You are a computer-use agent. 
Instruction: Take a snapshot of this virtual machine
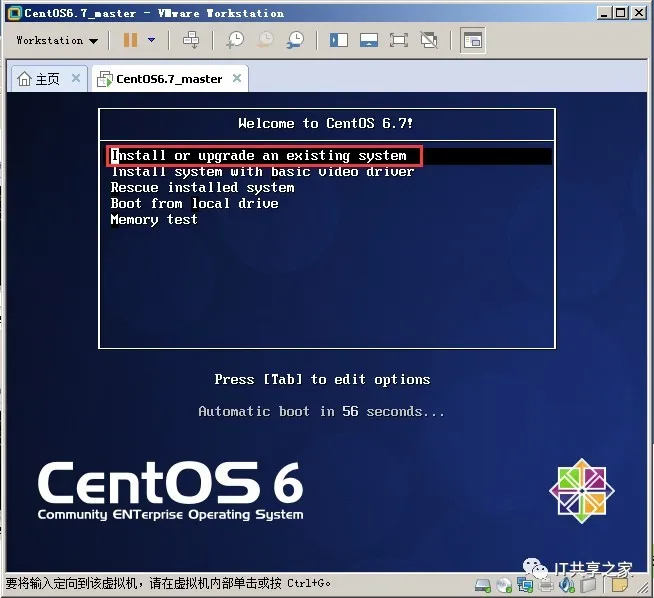(235, 40)
